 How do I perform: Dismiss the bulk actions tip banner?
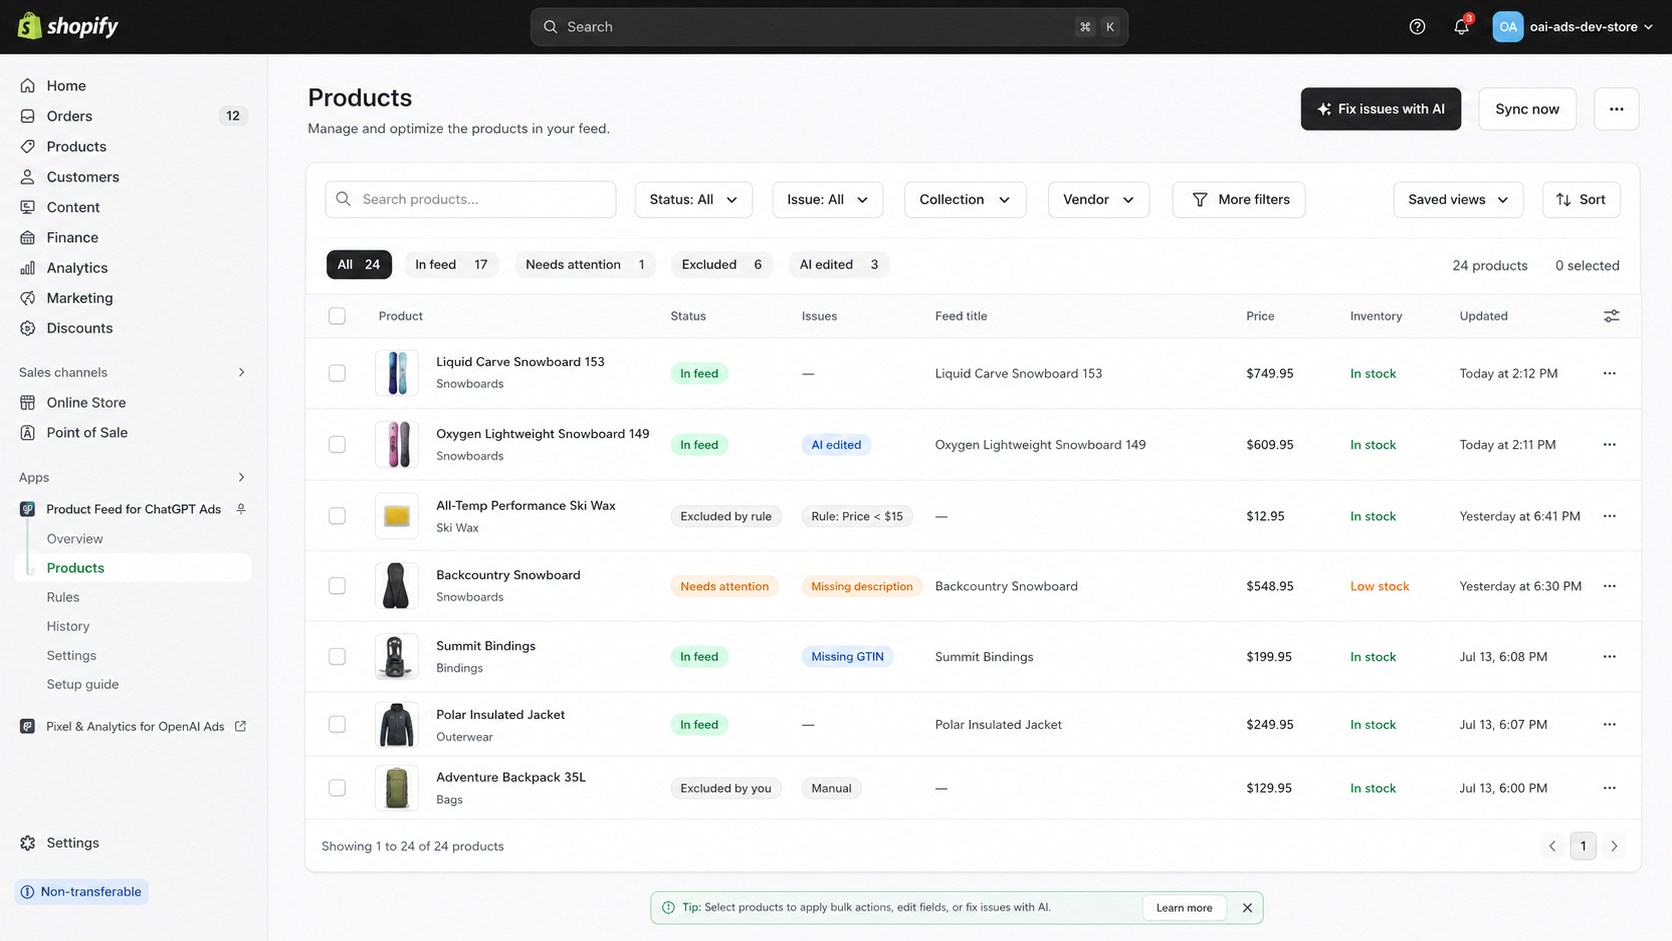[1247, 908]
